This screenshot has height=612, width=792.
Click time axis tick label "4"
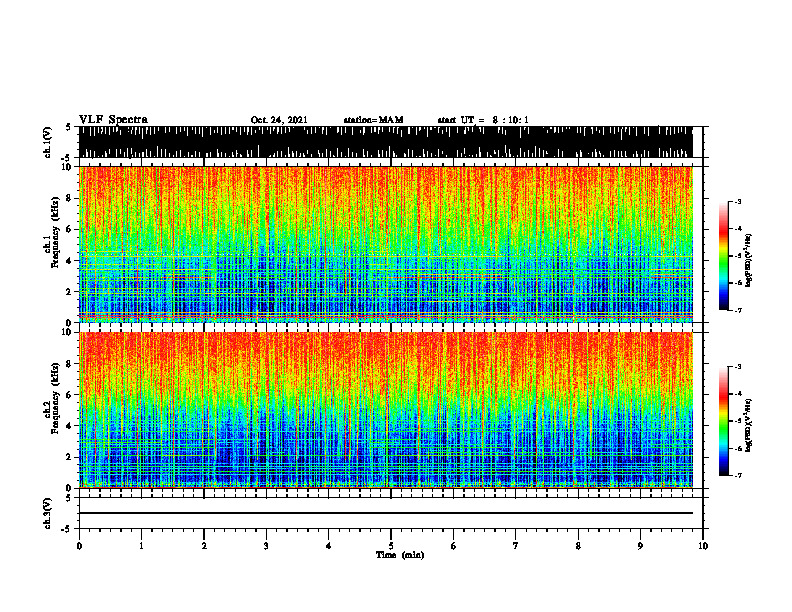point(329,546)
